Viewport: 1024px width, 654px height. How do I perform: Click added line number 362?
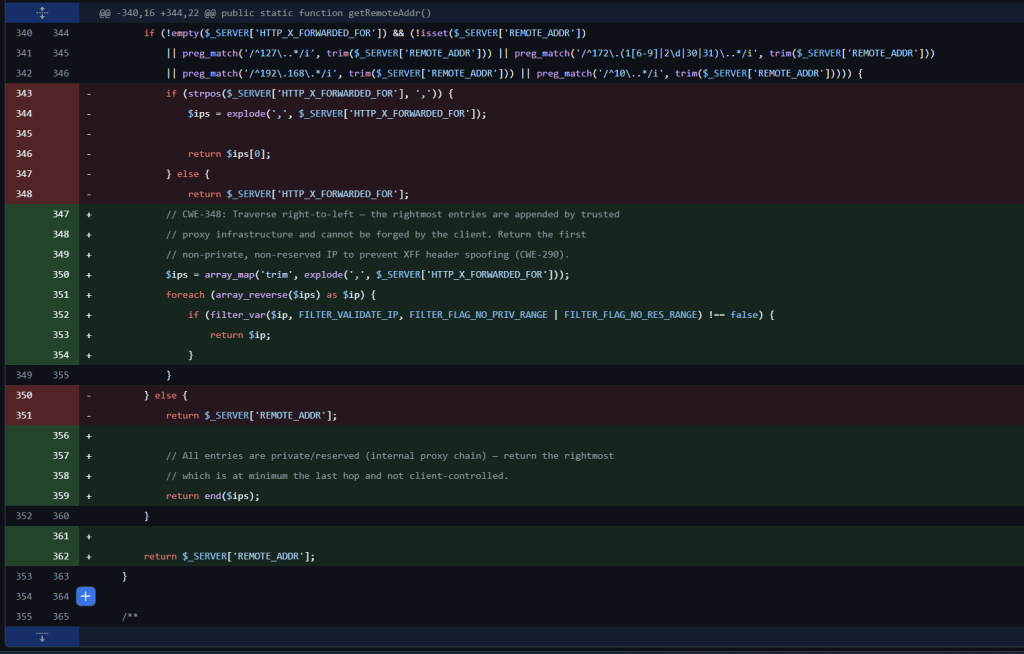(61, 556)
